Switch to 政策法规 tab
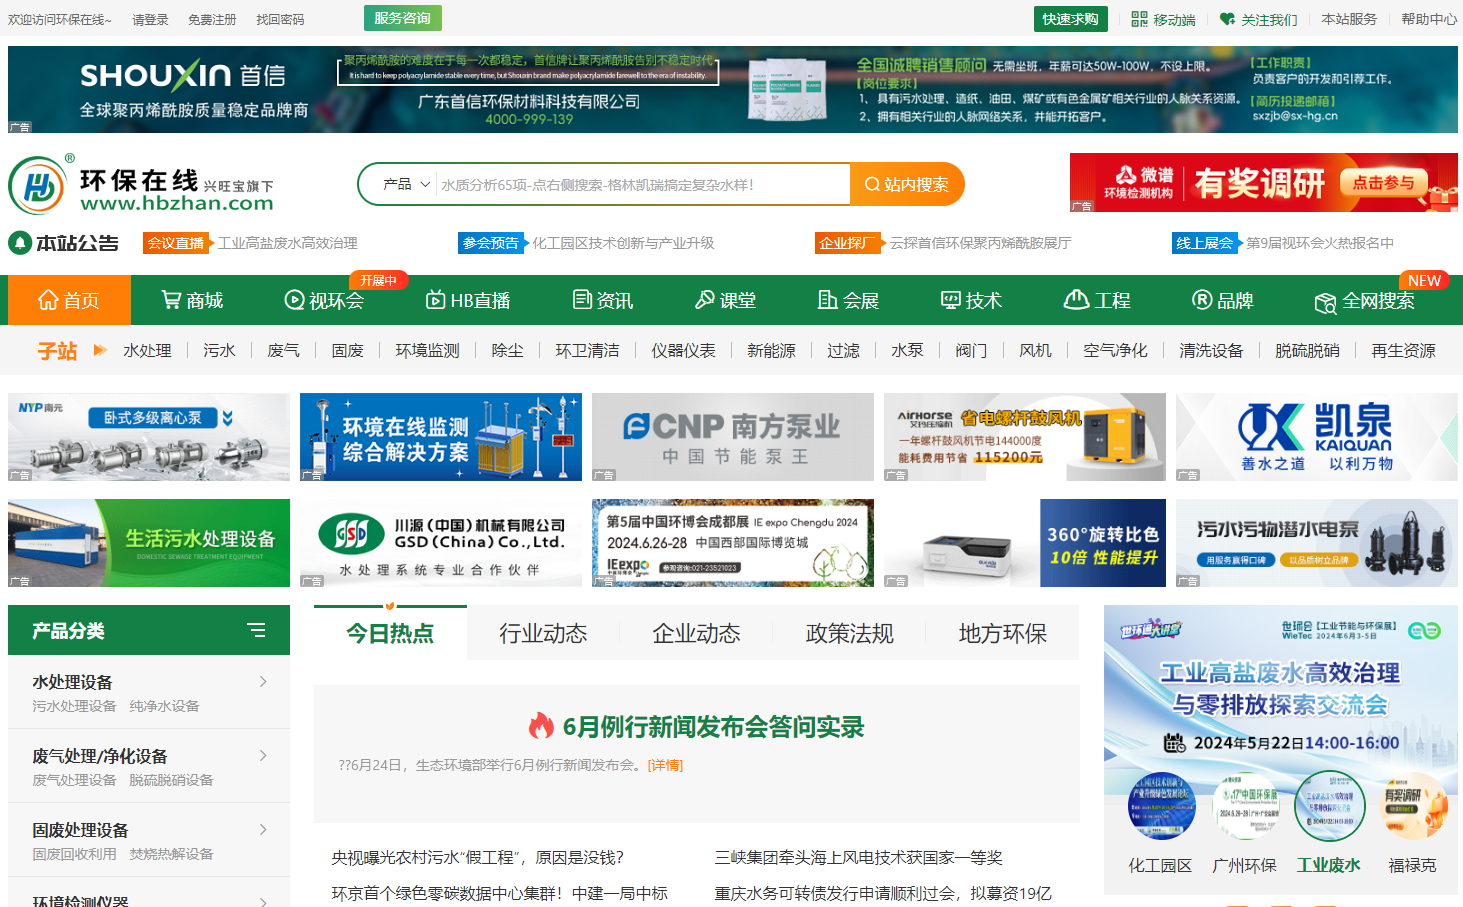Image resolution: width=1463 pixels, height=907 pixels. pyautogui.click(x=849, y=633)
